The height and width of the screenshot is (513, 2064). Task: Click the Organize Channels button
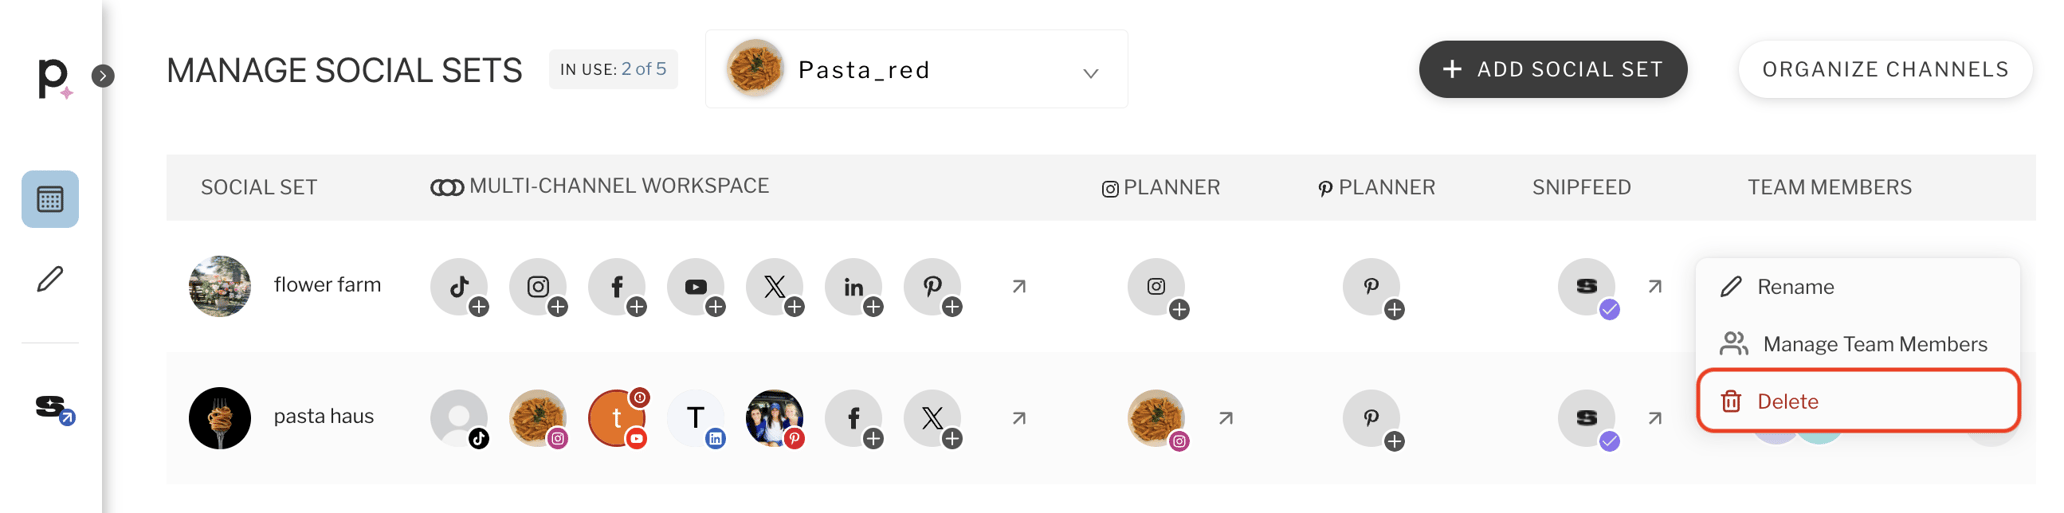[x=1884, y=70]
